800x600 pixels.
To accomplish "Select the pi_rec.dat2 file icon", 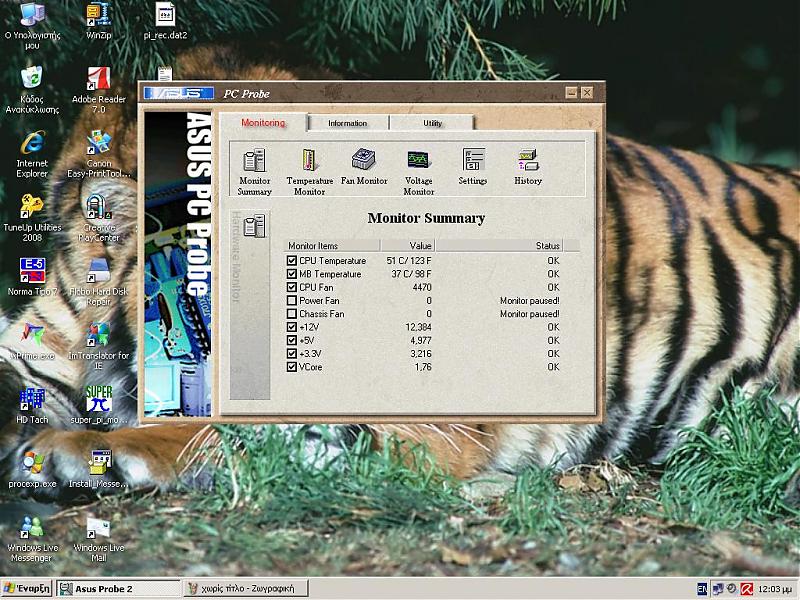I will tap(165, 21).
